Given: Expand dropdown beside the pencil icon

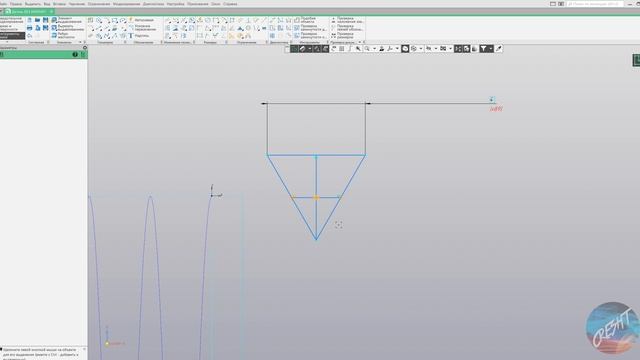Looking at the screenshot, I should (309, 49).
